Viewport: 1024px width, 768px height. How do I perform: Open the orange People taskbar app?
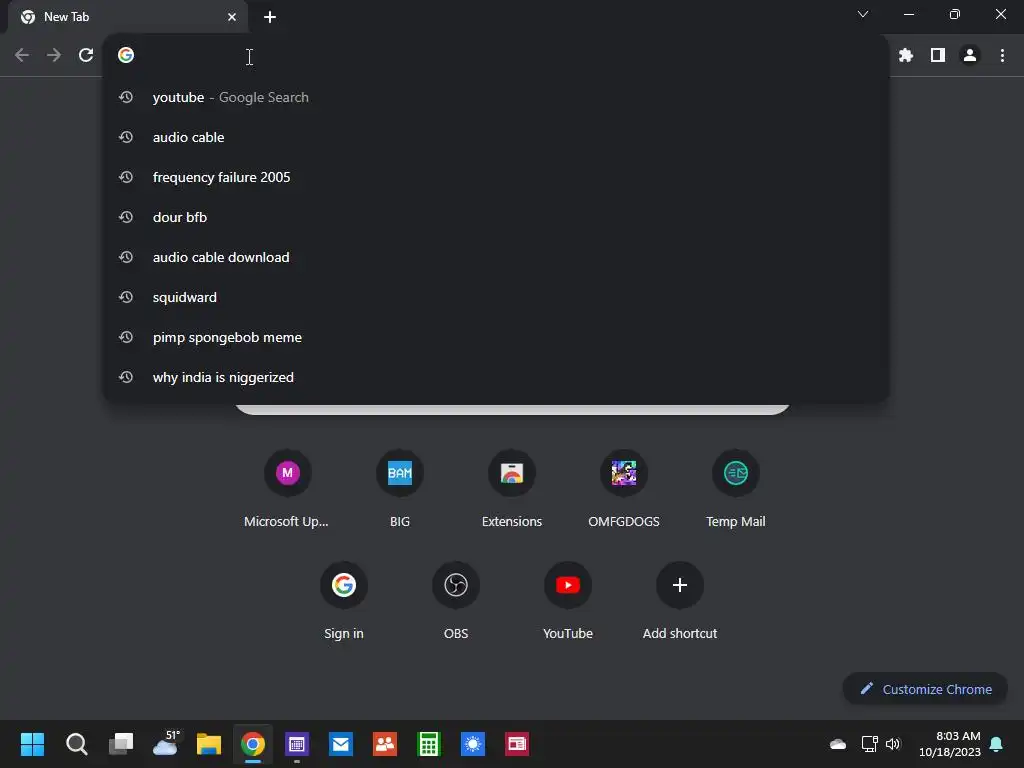385,744
